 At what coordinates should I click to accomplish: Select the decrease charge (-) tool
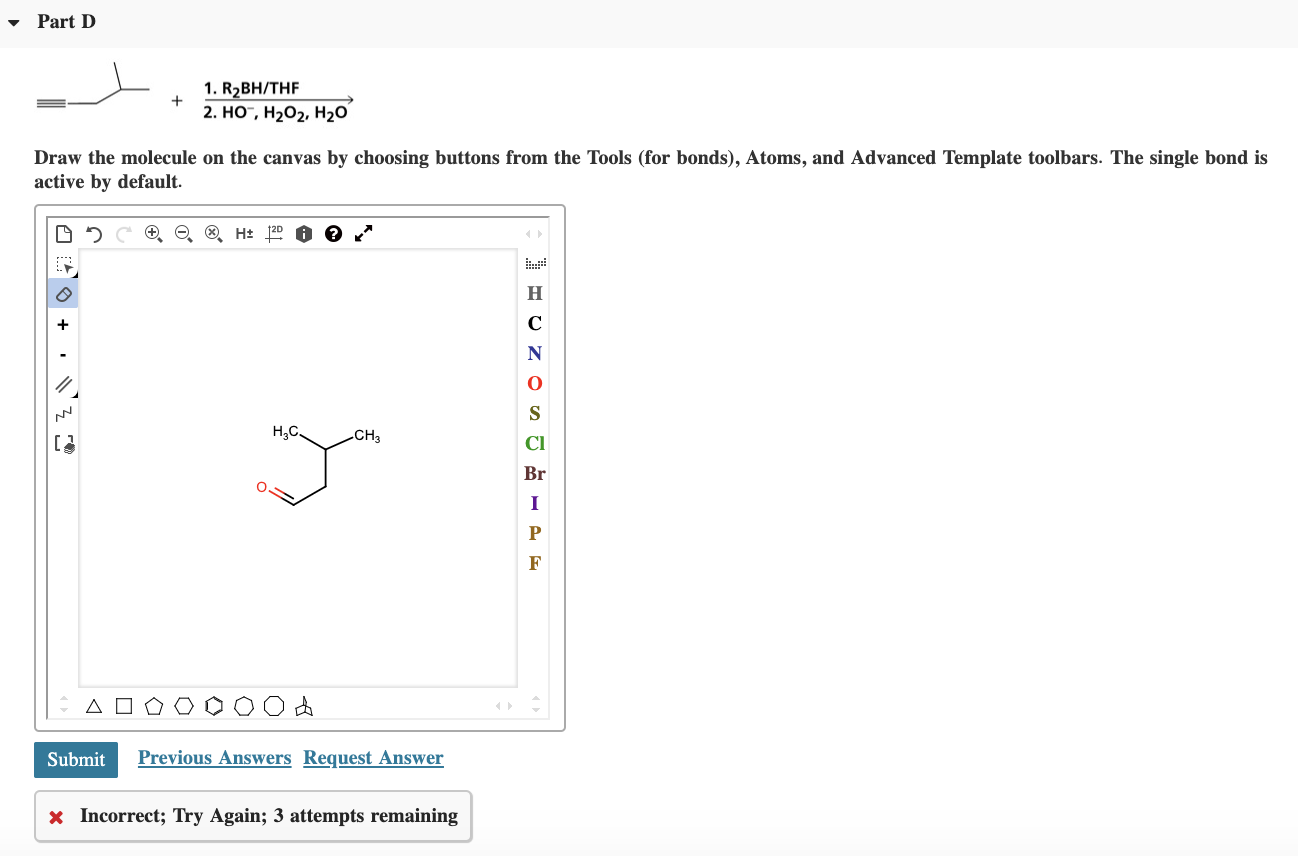(x=63, y=353)
